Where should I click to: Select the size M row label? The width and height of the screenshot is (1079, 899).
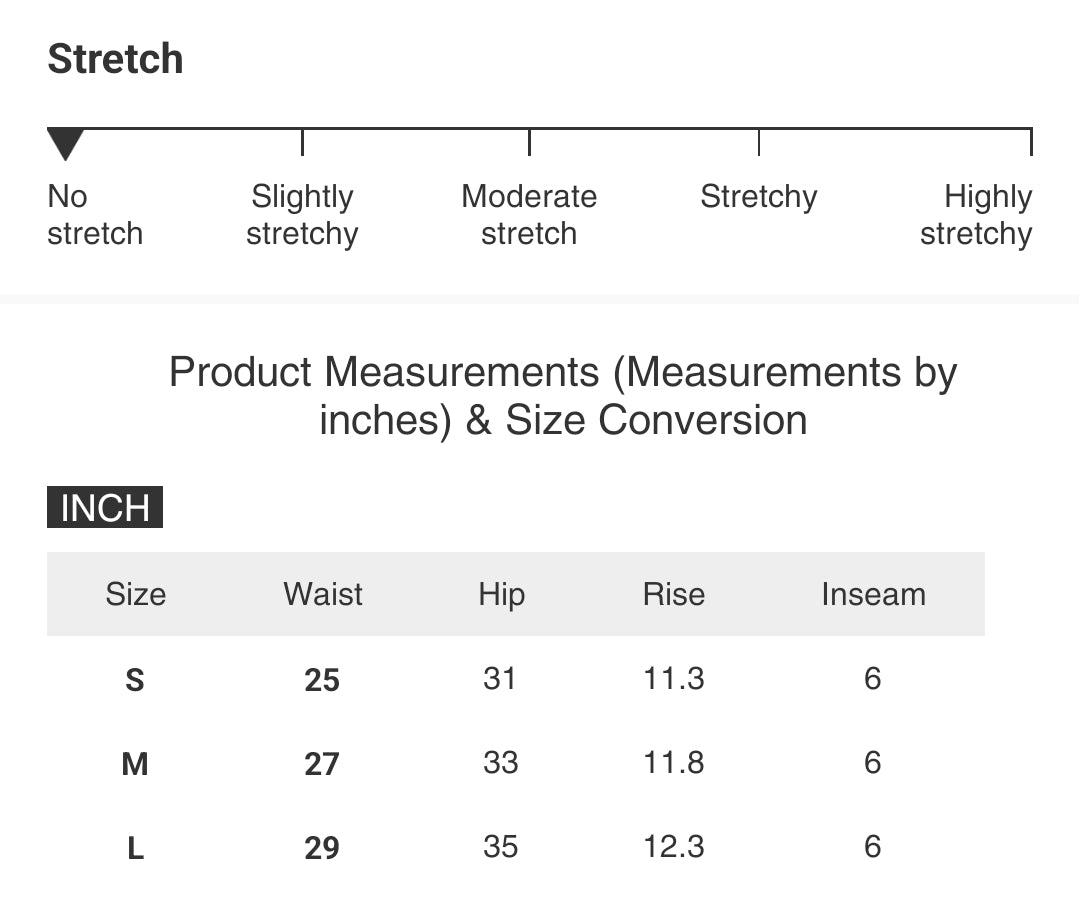135,764
